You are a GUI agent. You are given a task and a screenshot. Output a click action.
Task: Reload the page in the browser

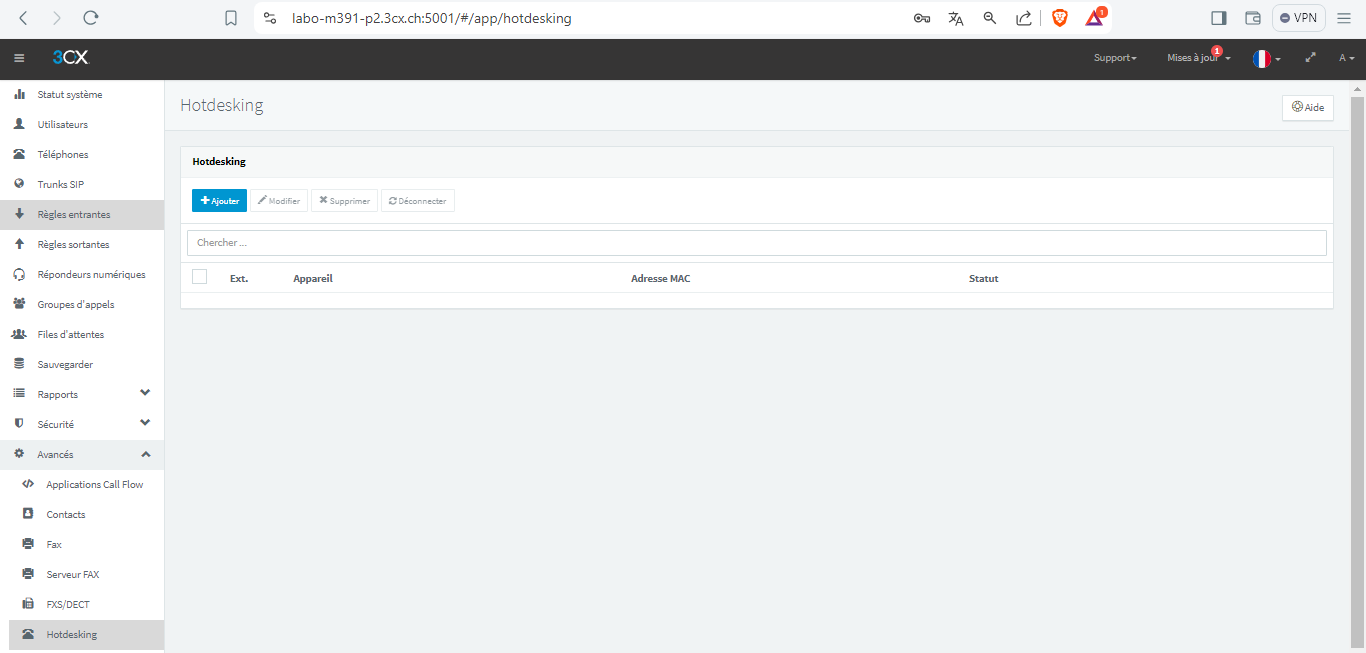(91, 18)
